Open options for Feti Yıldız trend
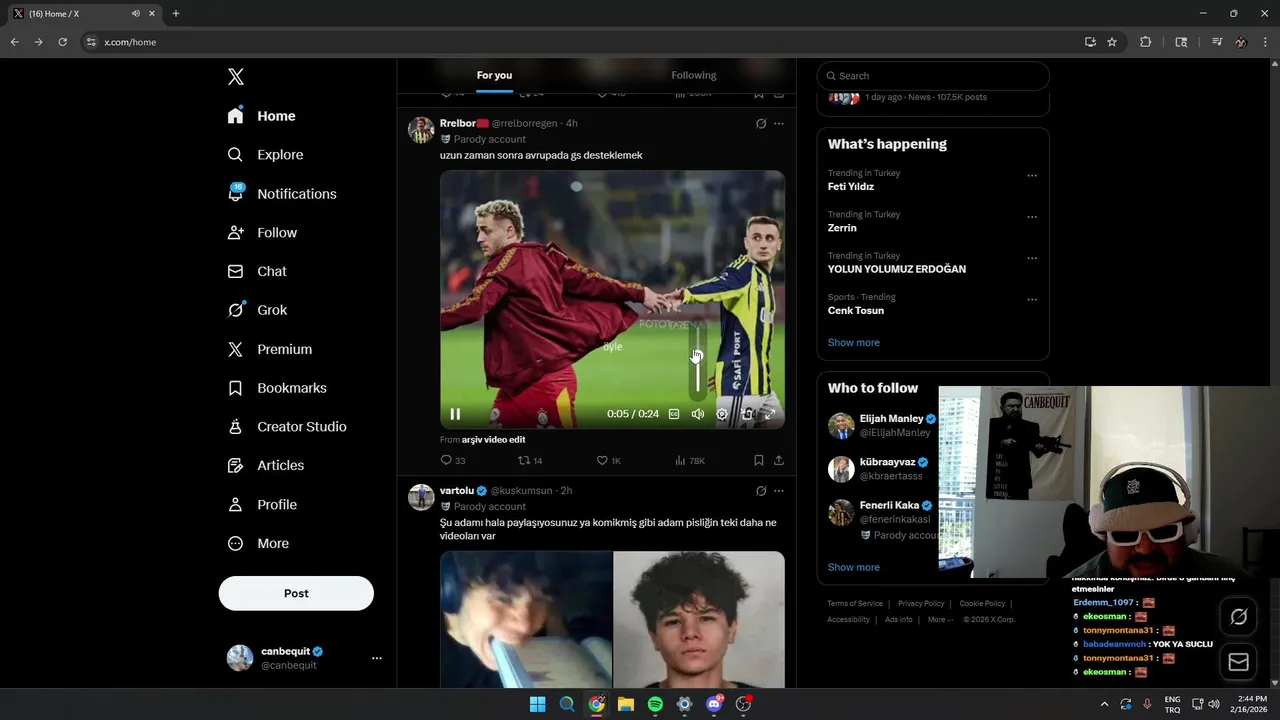This screenshot has height=720, width=1280. pos(1032,176)
